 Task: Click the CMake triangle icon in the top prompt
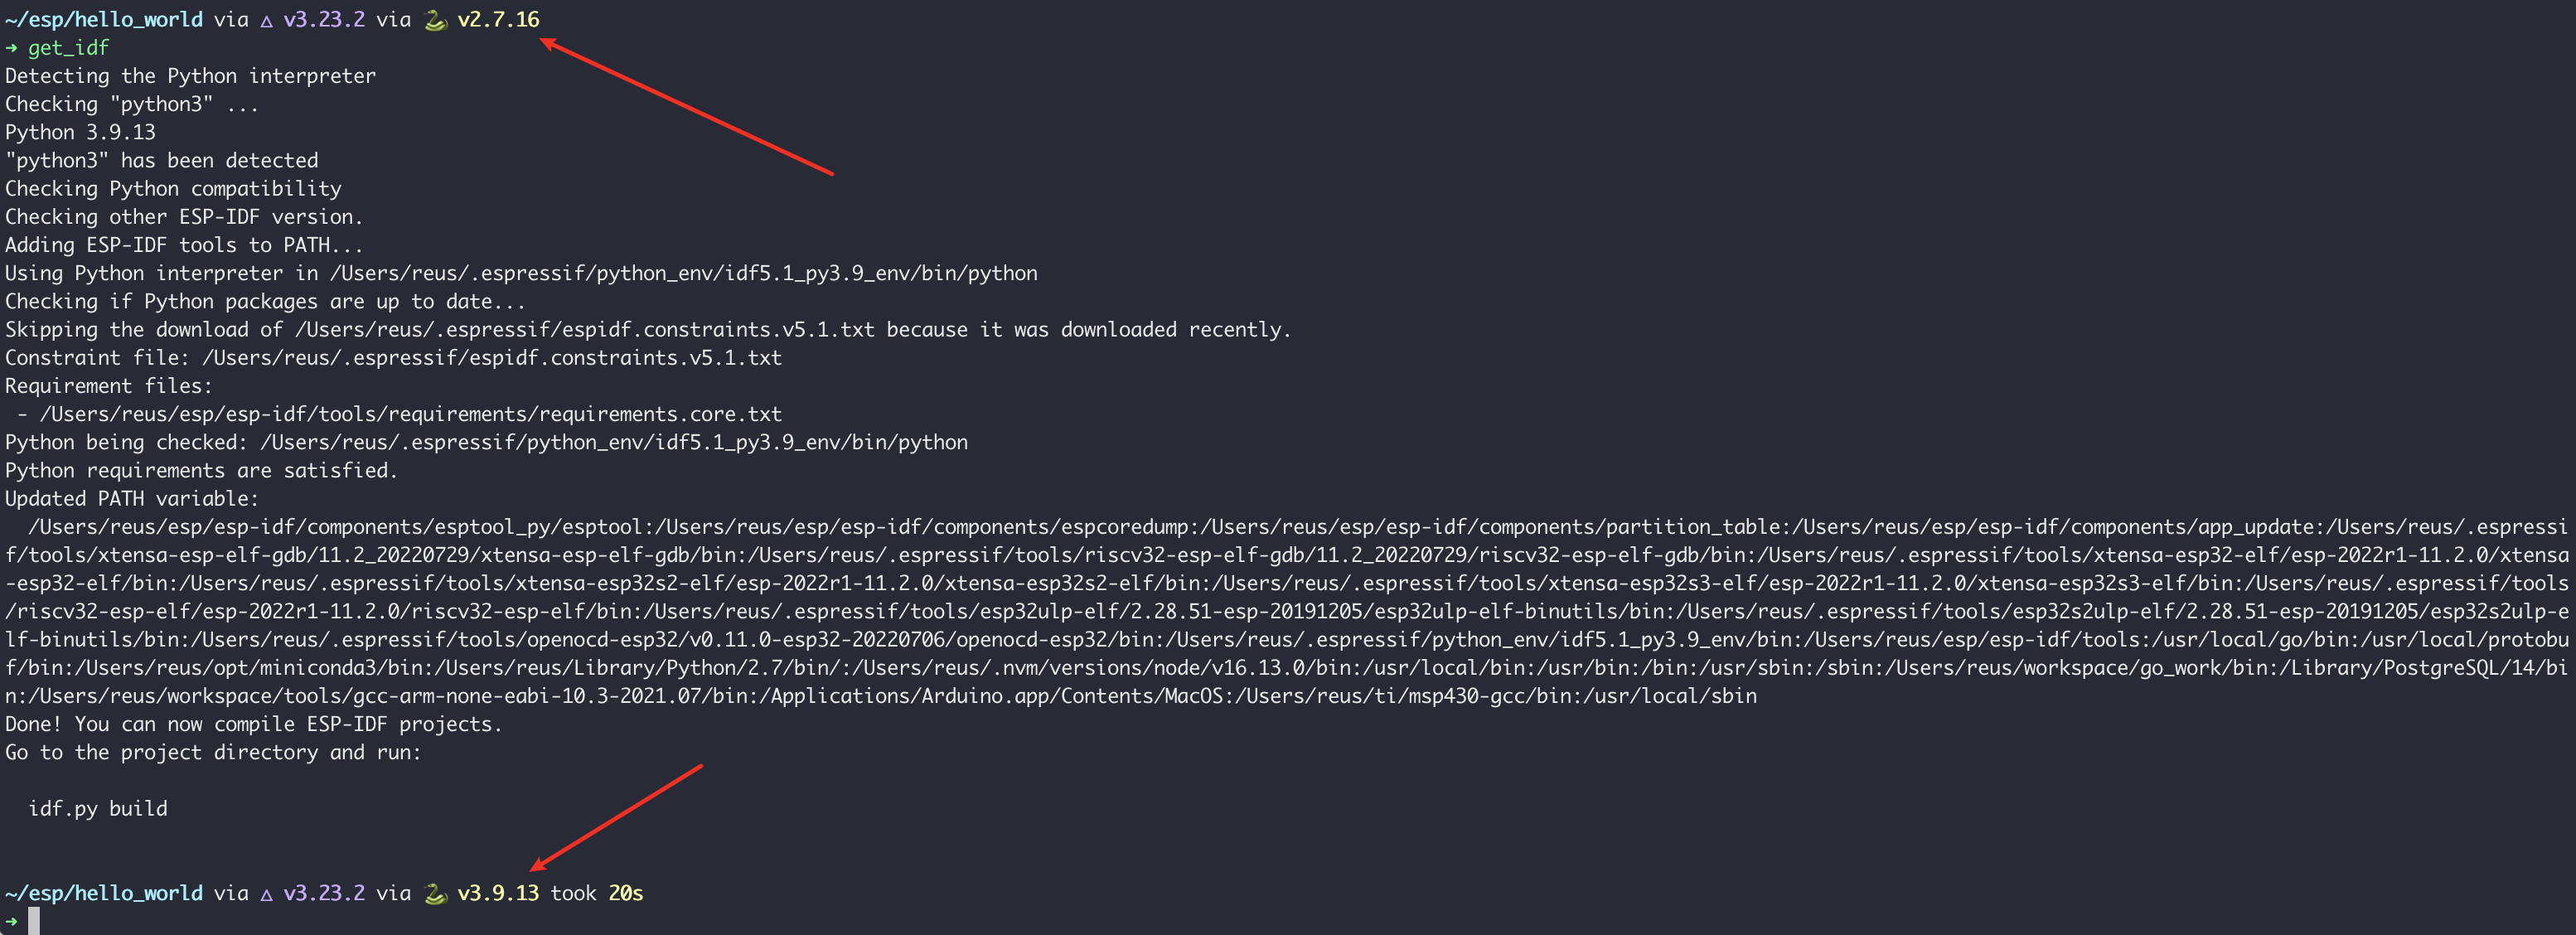tap(266, 20)
